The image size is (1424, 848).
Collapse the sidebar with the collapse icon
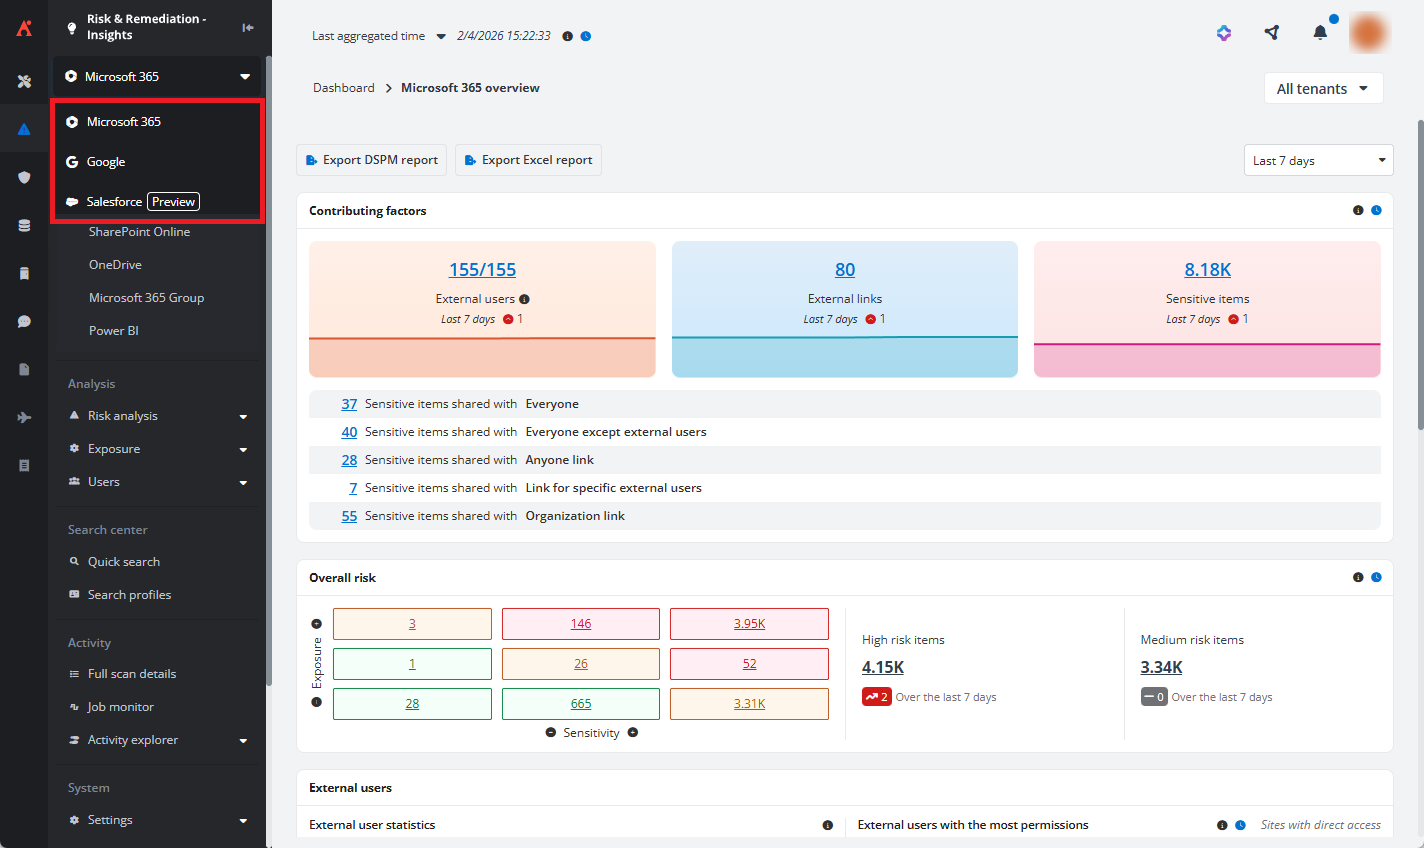point(248,27)
